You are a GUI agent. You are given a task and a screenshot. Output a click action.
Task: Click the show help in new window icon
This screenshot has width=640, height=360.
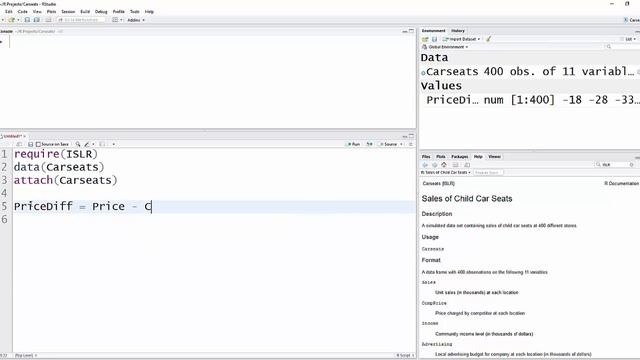(x=467, y=165)
